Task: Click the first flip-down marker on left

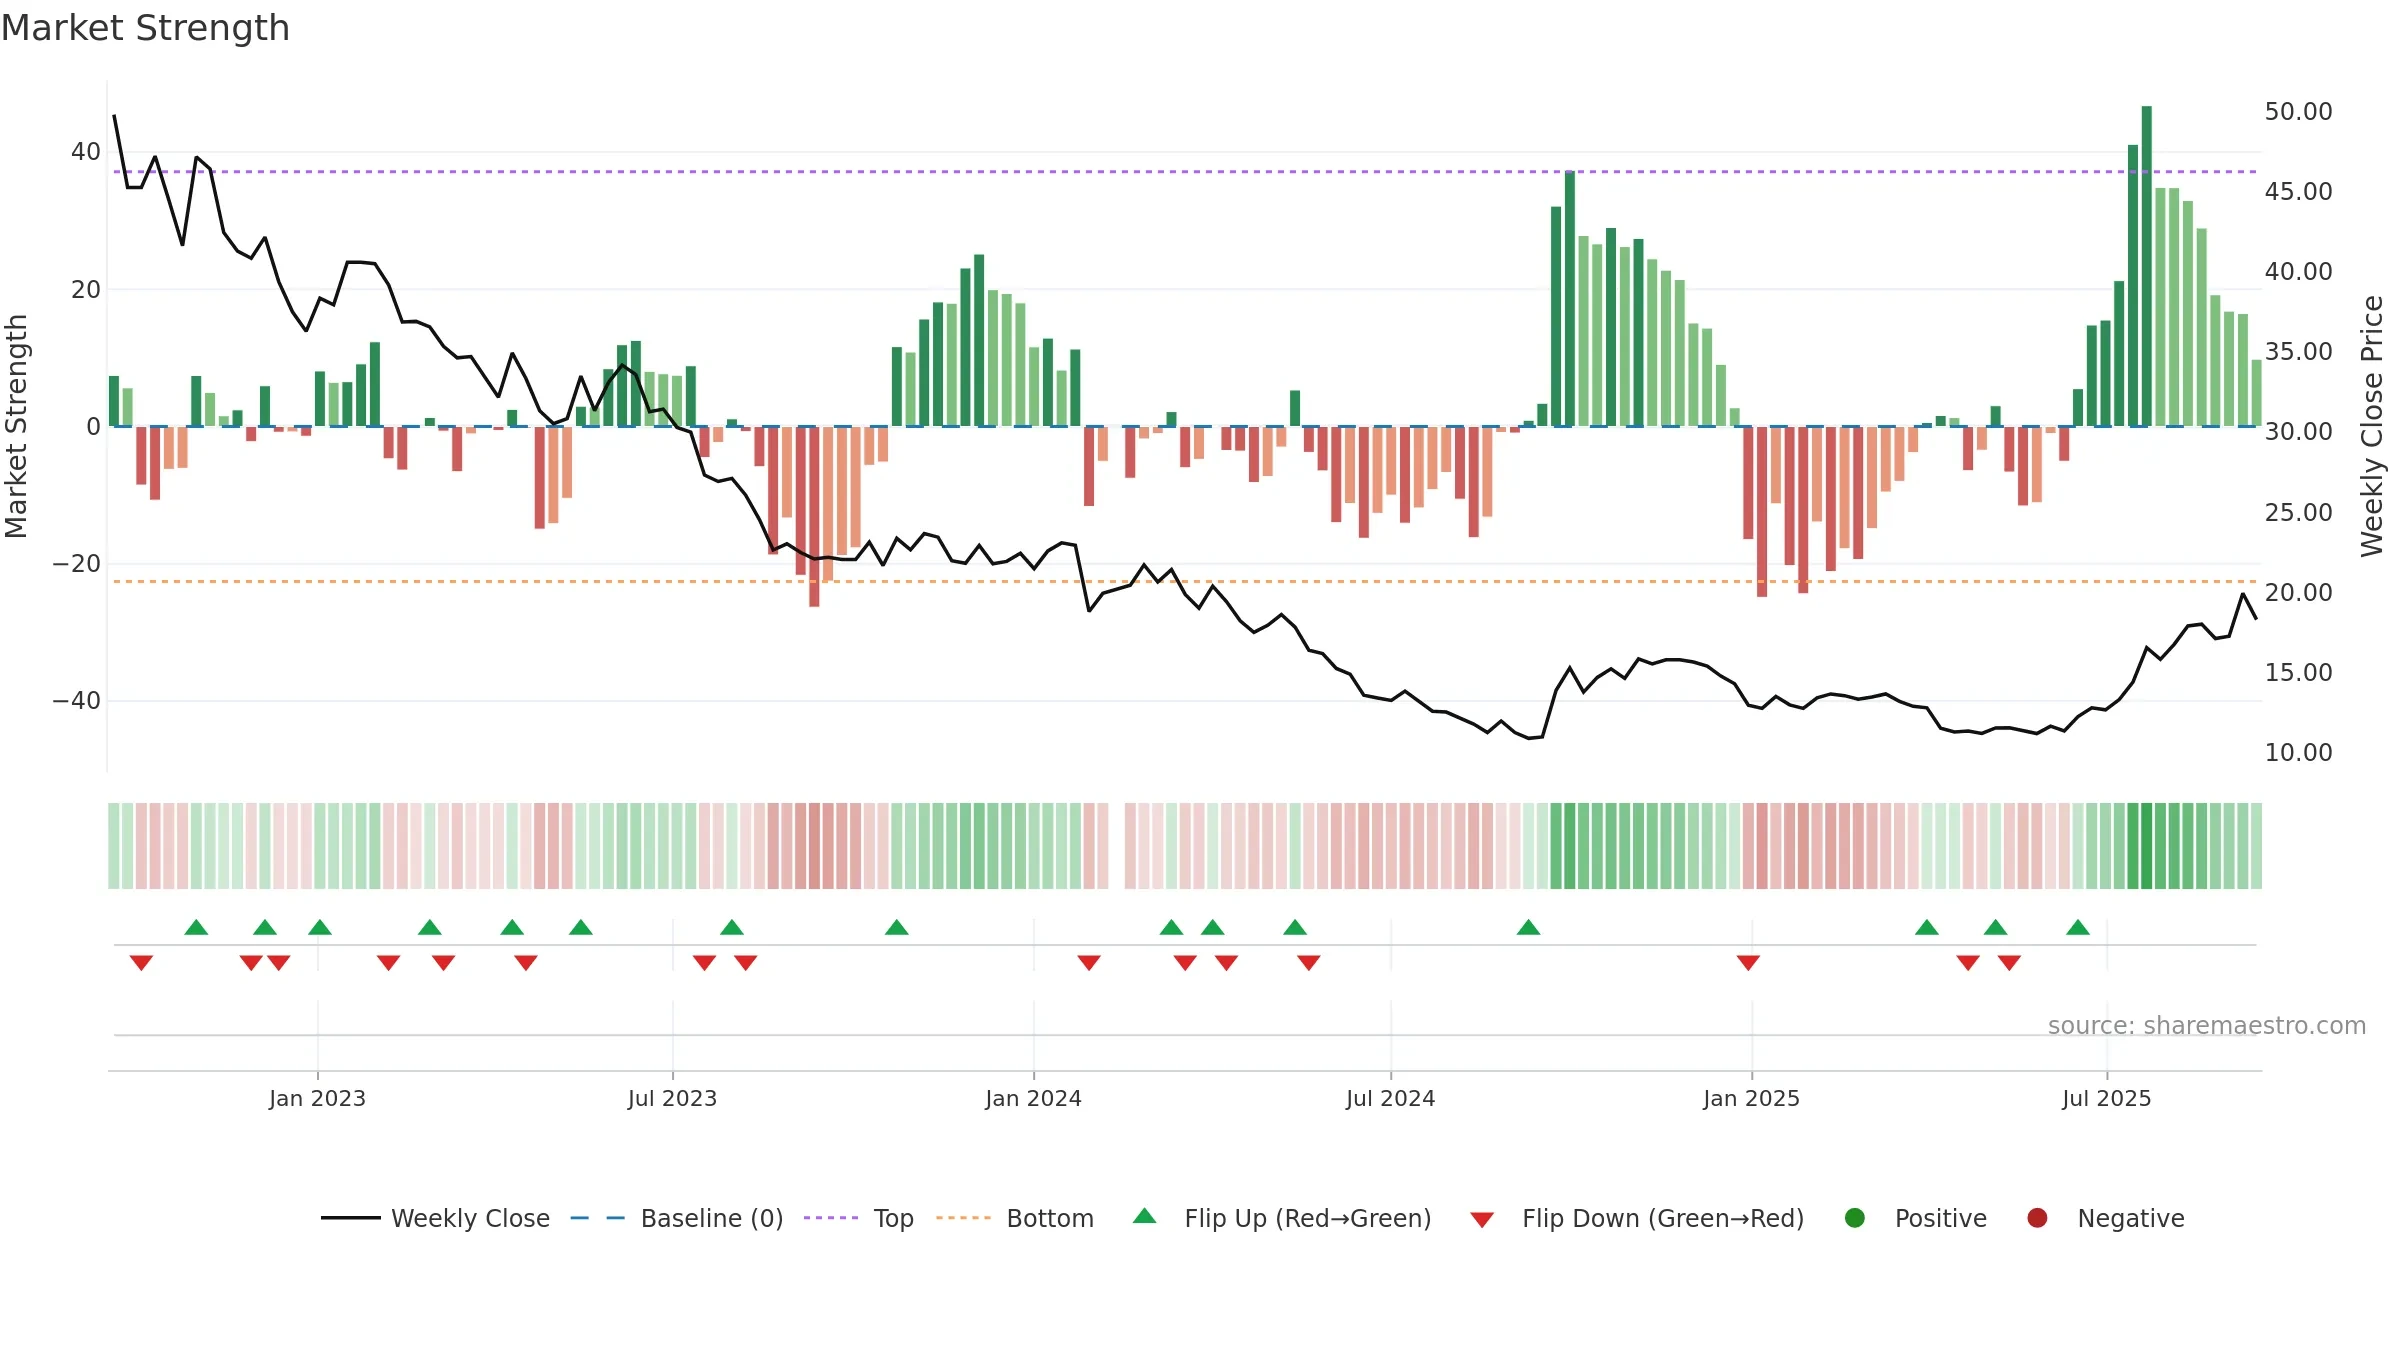Action: coord(141,963)
